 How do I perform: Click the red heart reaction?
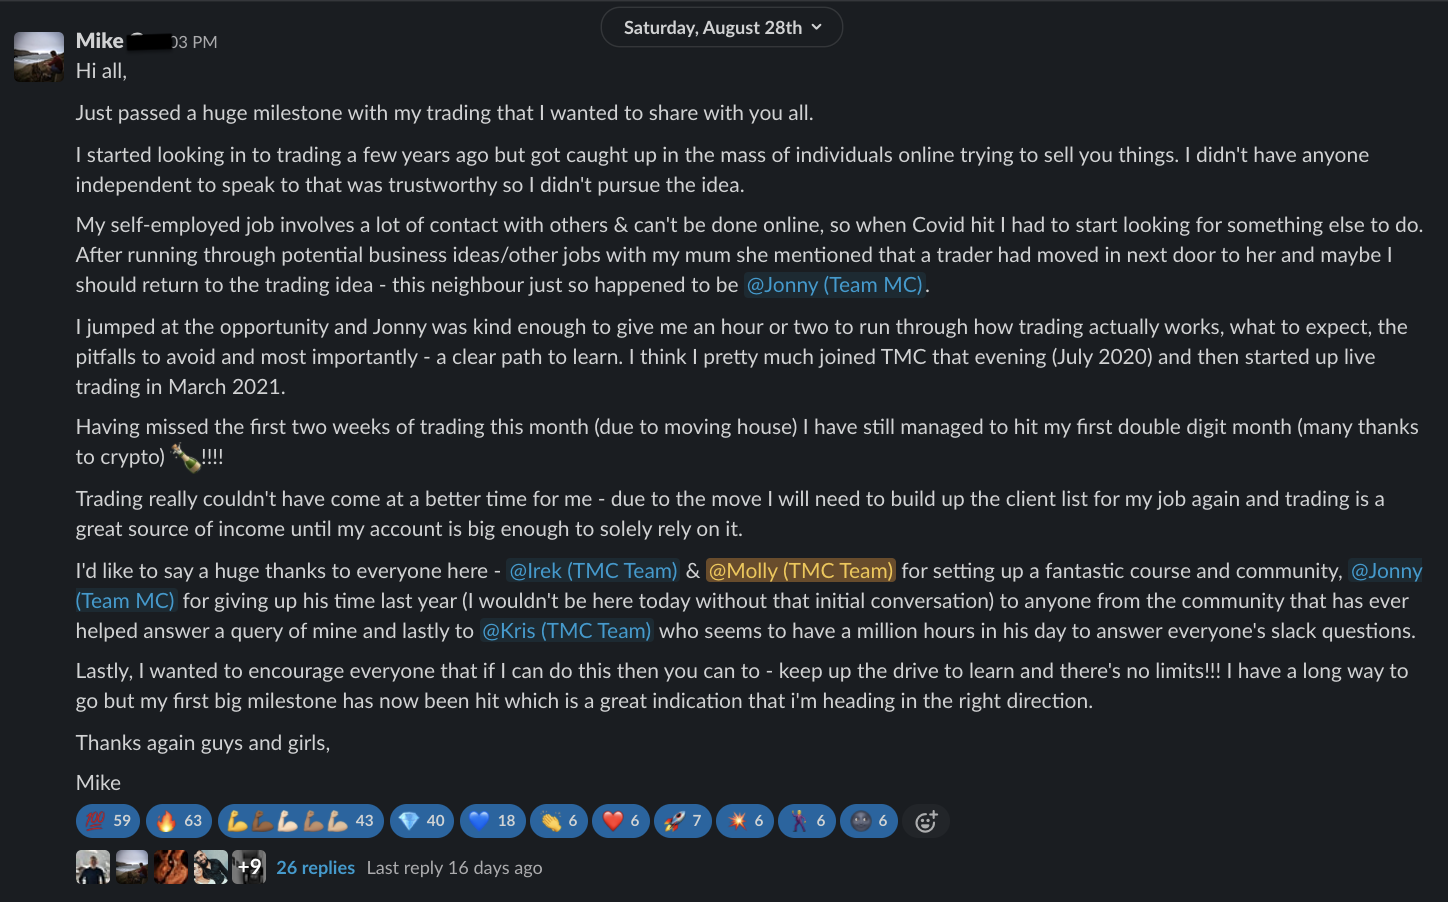click(621, 821)
